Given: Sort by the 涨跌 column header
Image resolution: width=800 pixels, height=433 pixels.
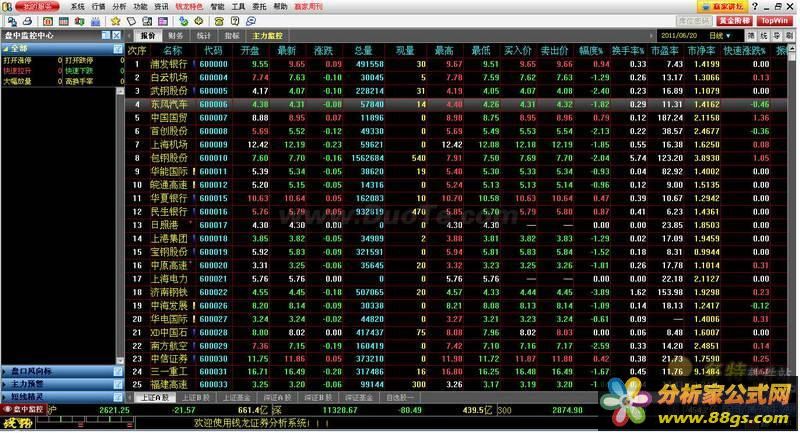Looking at the screenshot, I should pyautogui.click(x=323, y=50).
